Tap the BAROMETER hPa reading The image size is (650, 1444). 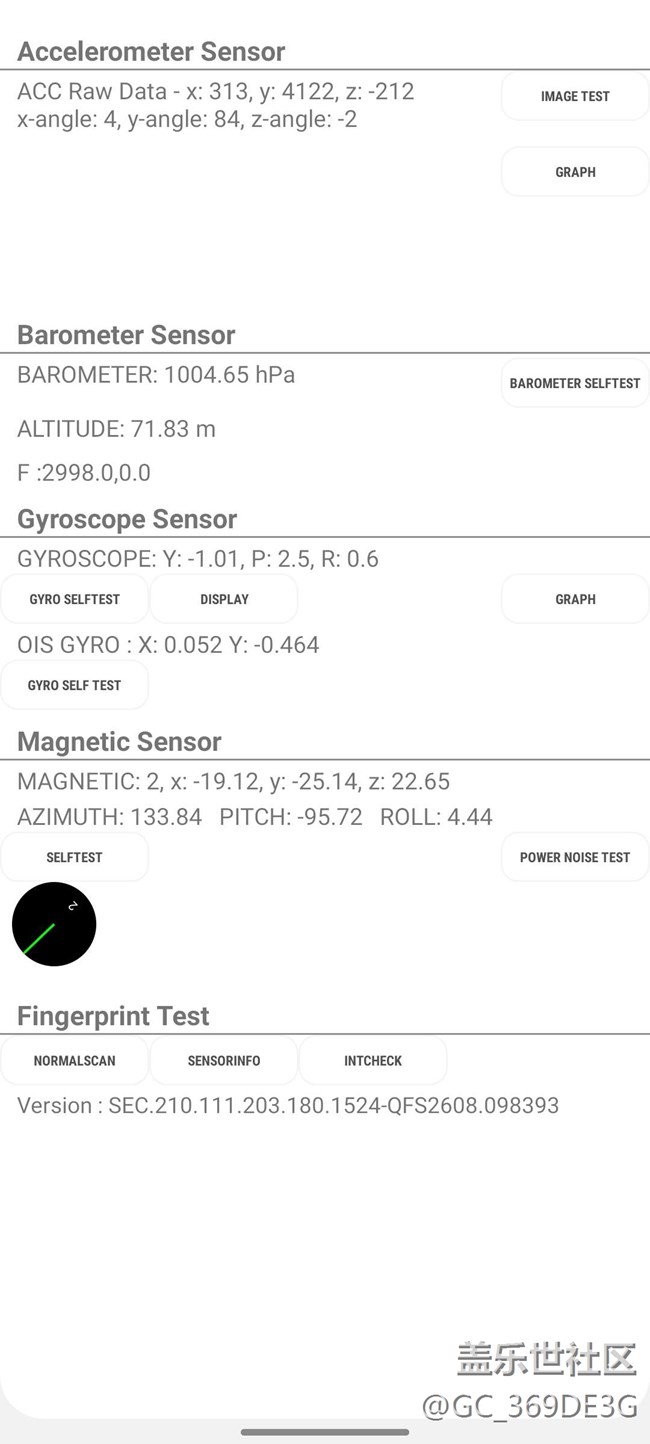[x=156, y=375]
